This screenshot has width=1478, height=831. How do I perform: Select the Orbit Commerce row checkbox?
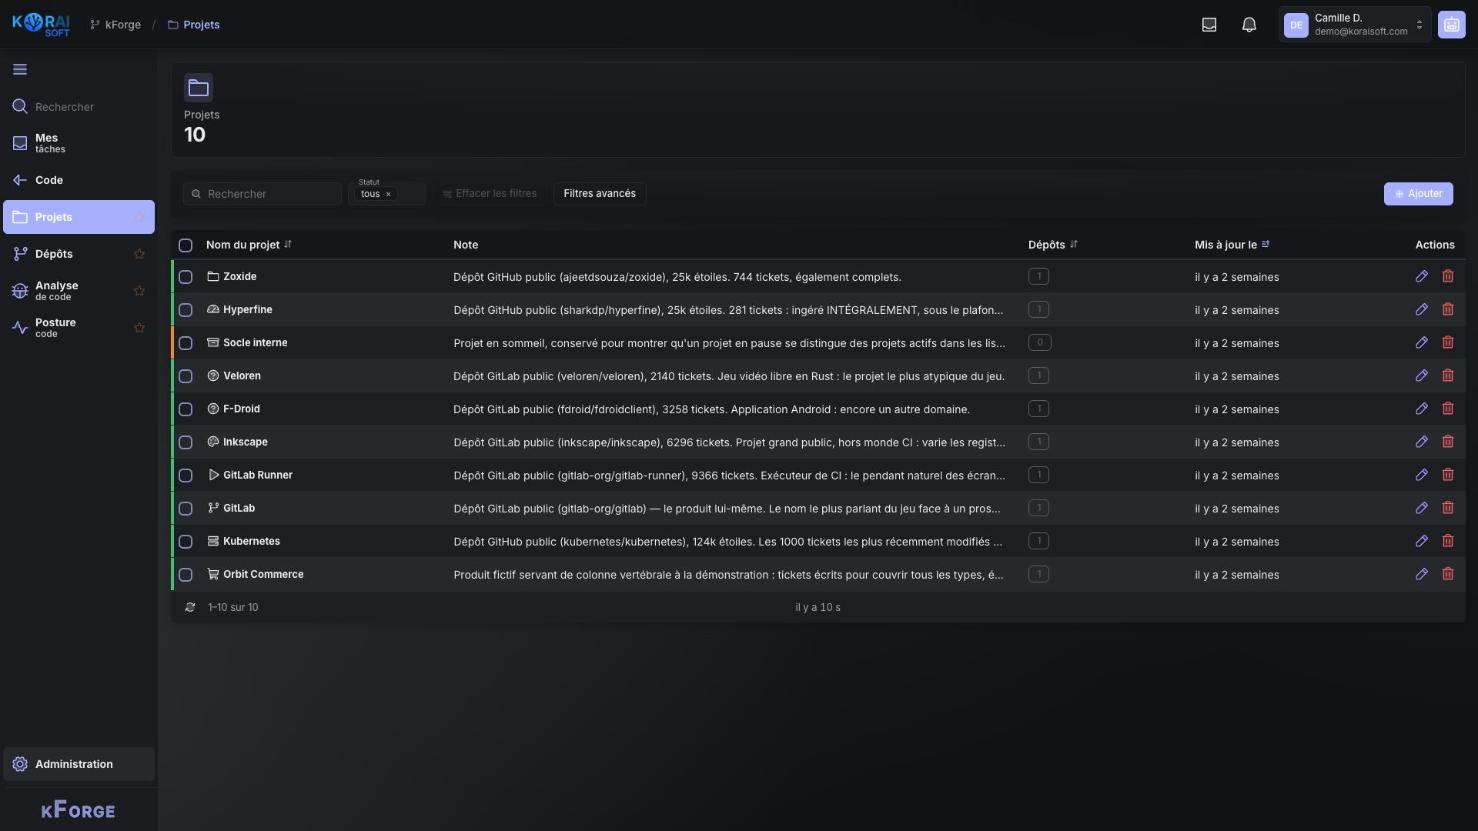coord(185,575)
